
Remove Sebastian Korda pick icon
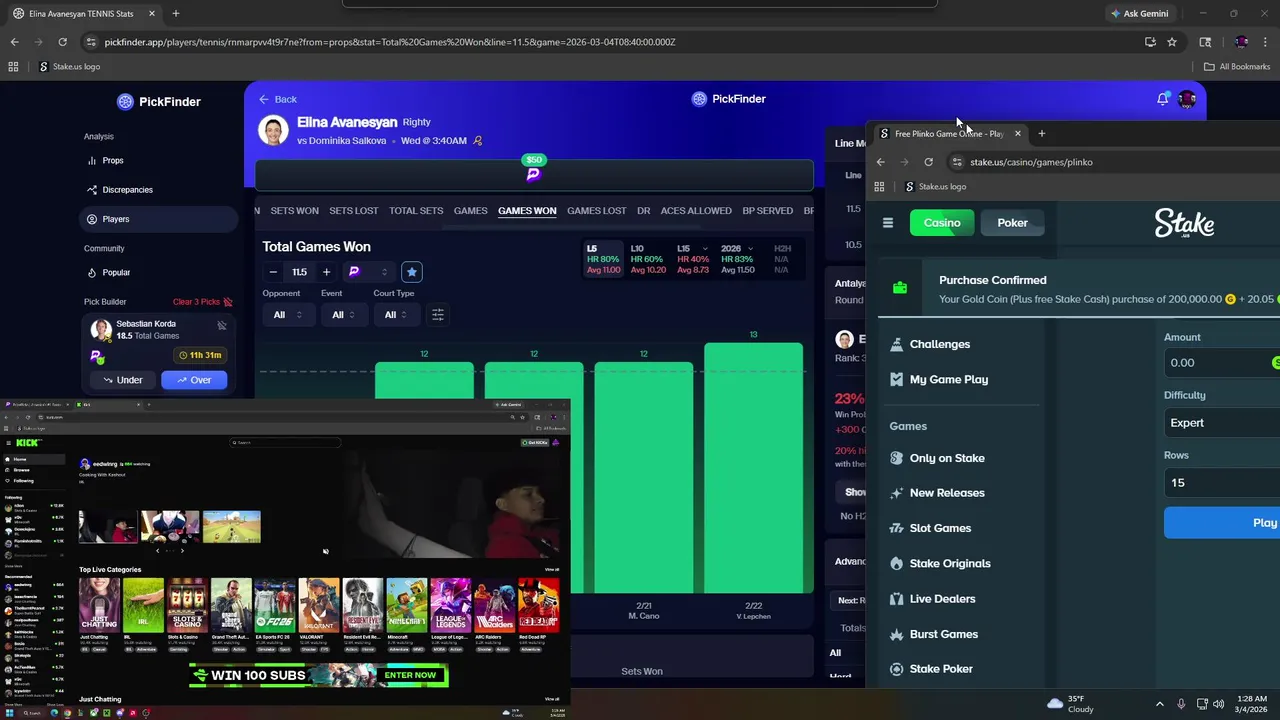222,325
